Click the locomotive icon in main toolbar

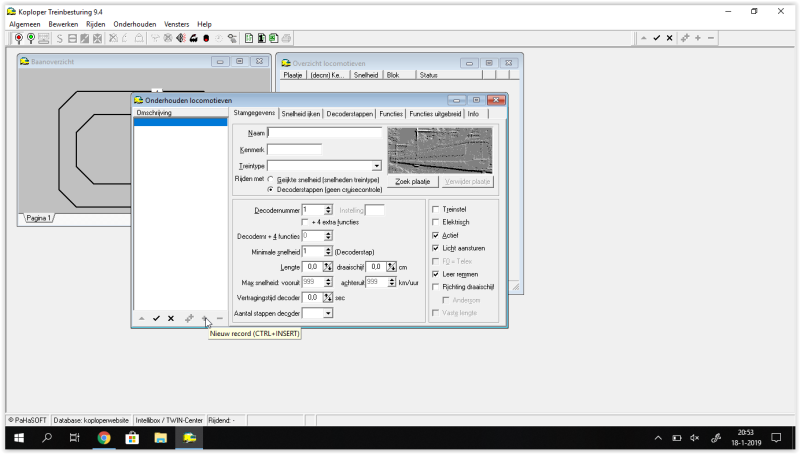(192, 38)
